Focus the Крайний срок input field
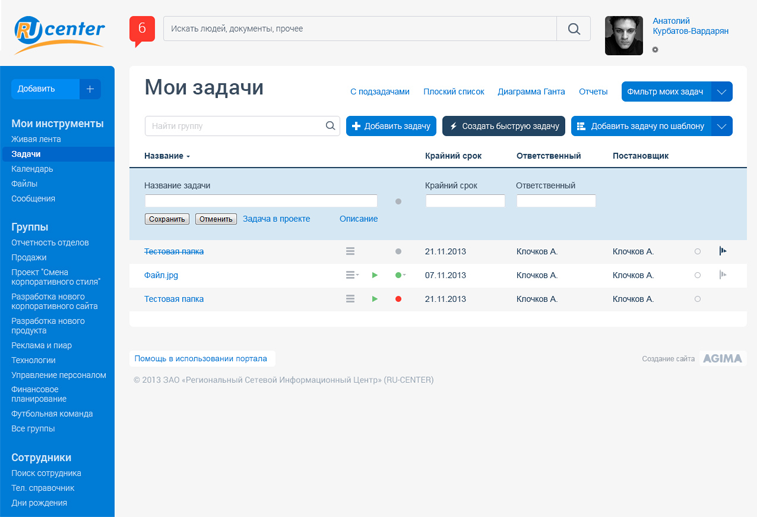 465,201
